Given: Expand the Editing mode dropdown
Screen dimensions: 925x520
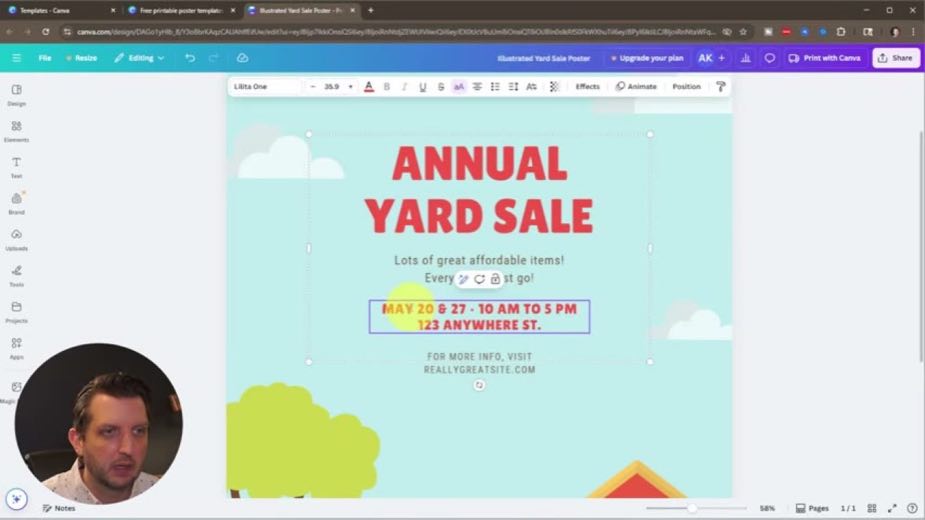Looking at the screenshot, I should [x=139, y=58].
